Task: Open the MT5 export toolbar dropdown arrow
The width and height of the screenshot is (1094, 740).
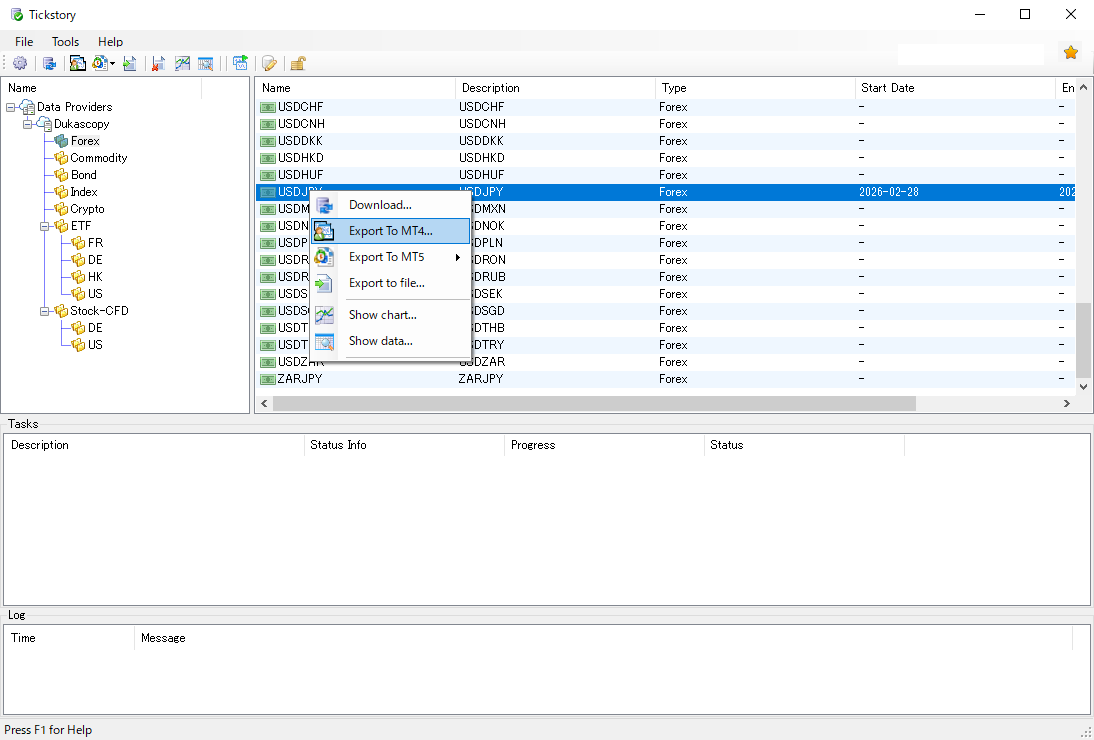Action: pyautogui.click(x=112, y=64)
